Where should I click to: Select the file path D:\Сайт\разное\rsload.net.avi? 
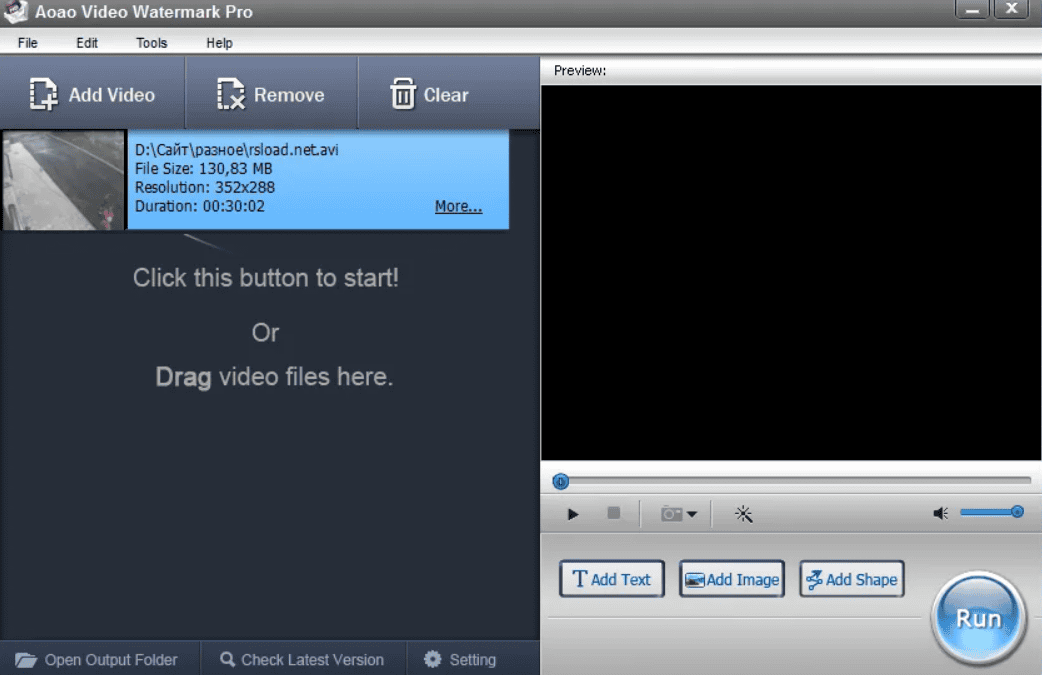point(237,150)
